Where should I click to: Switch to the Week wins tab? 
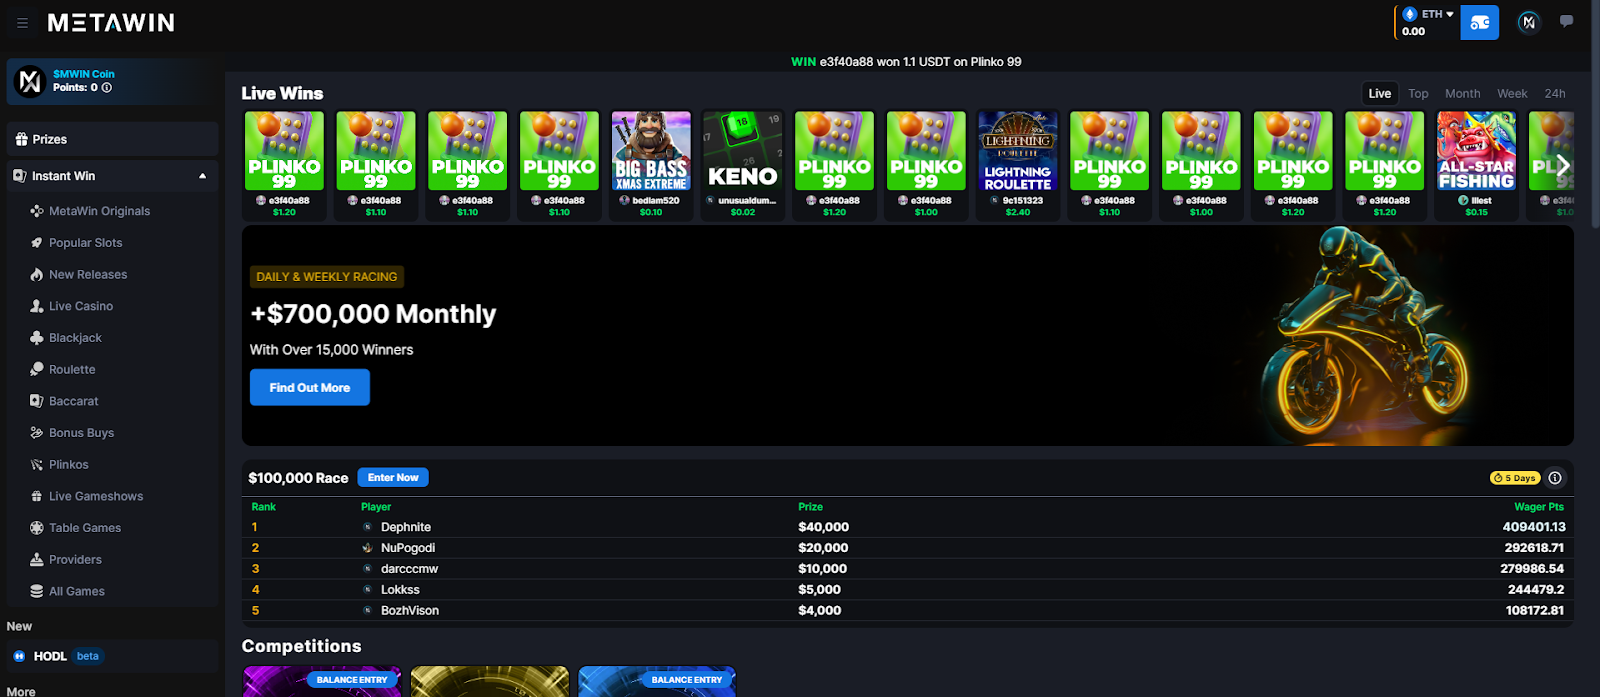pos(1512,93)
